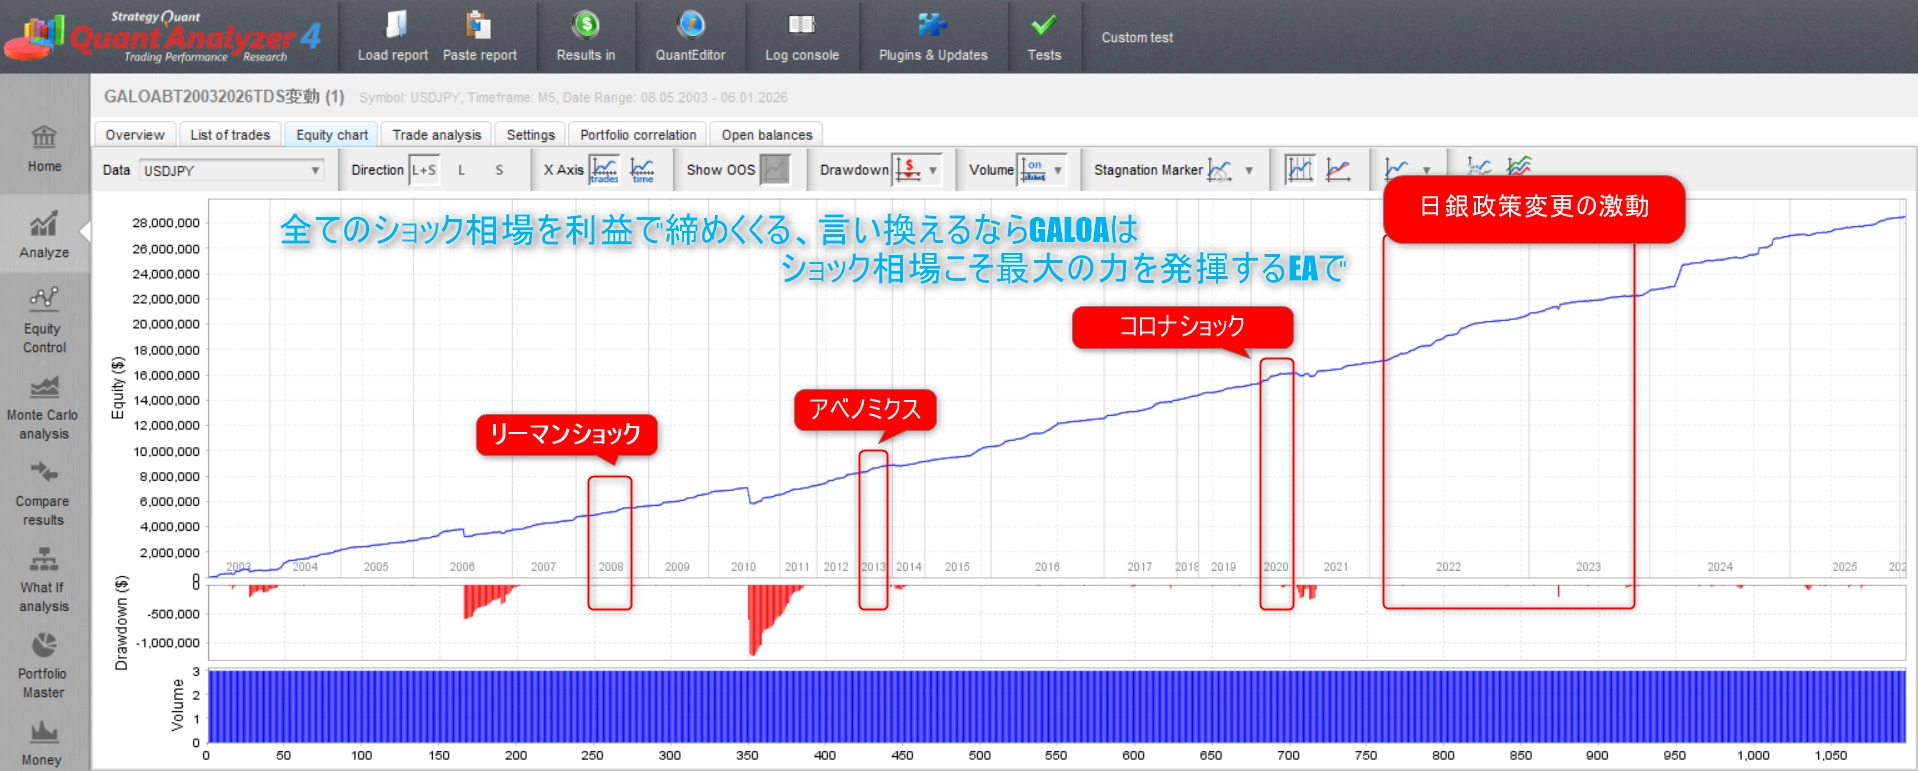Select the Equity chart tab
Image resolution: width=1918 pixels, height=771 pixels.
coord(332,135)
